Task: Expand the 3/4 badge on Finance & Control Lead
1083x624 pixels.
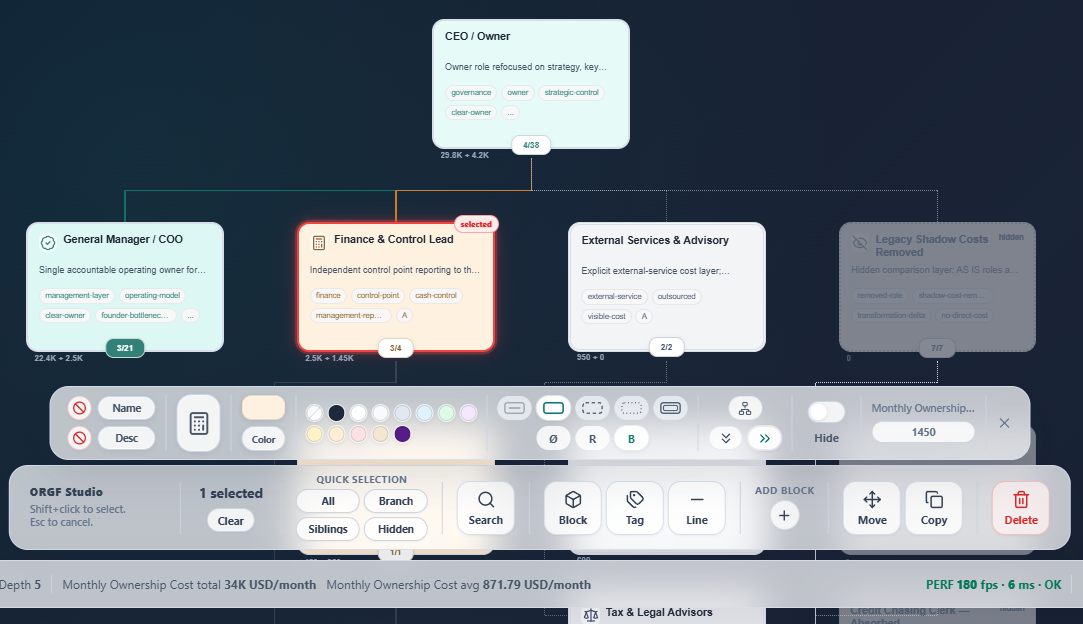Action: coord(396,348)
